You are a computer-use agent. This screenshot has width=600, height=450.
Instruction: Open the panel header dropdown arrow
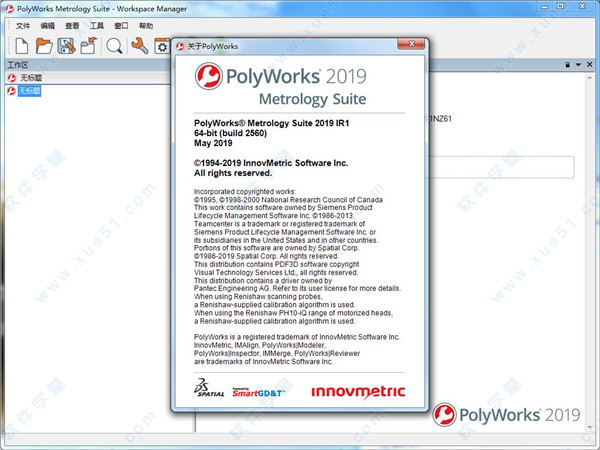point(578,65)
